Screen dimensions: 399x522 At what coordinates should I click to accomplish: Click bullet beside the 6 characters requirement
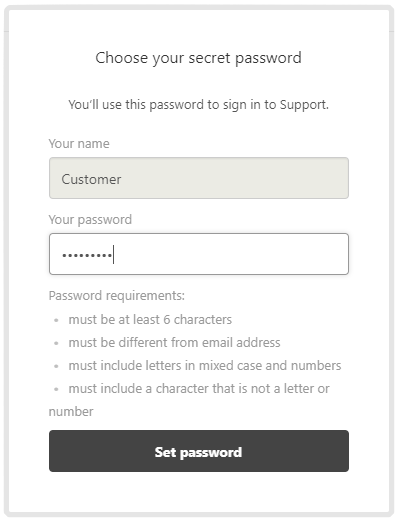tap(56, 320)
